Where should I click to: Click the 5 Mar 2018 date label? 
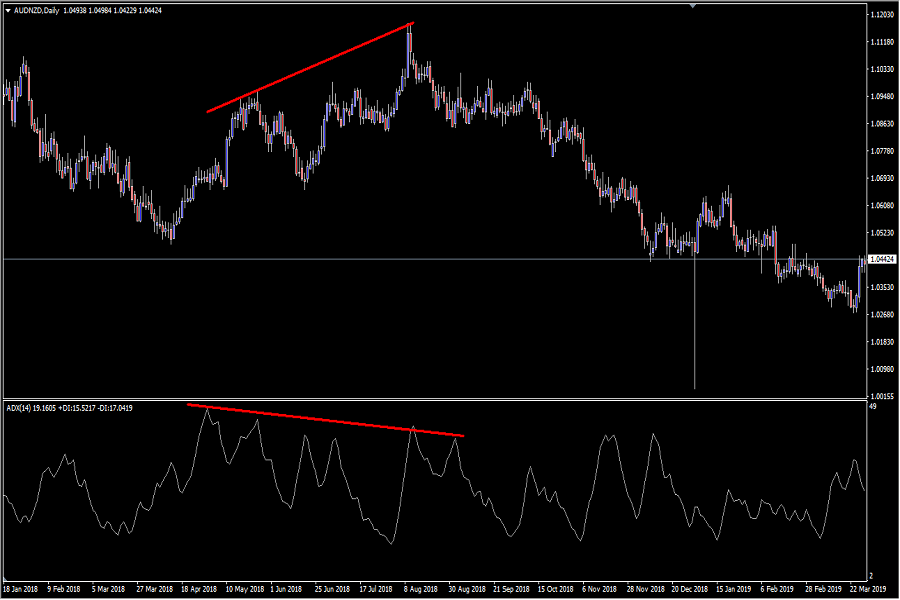pyautogui.click(x=108, y=589)
